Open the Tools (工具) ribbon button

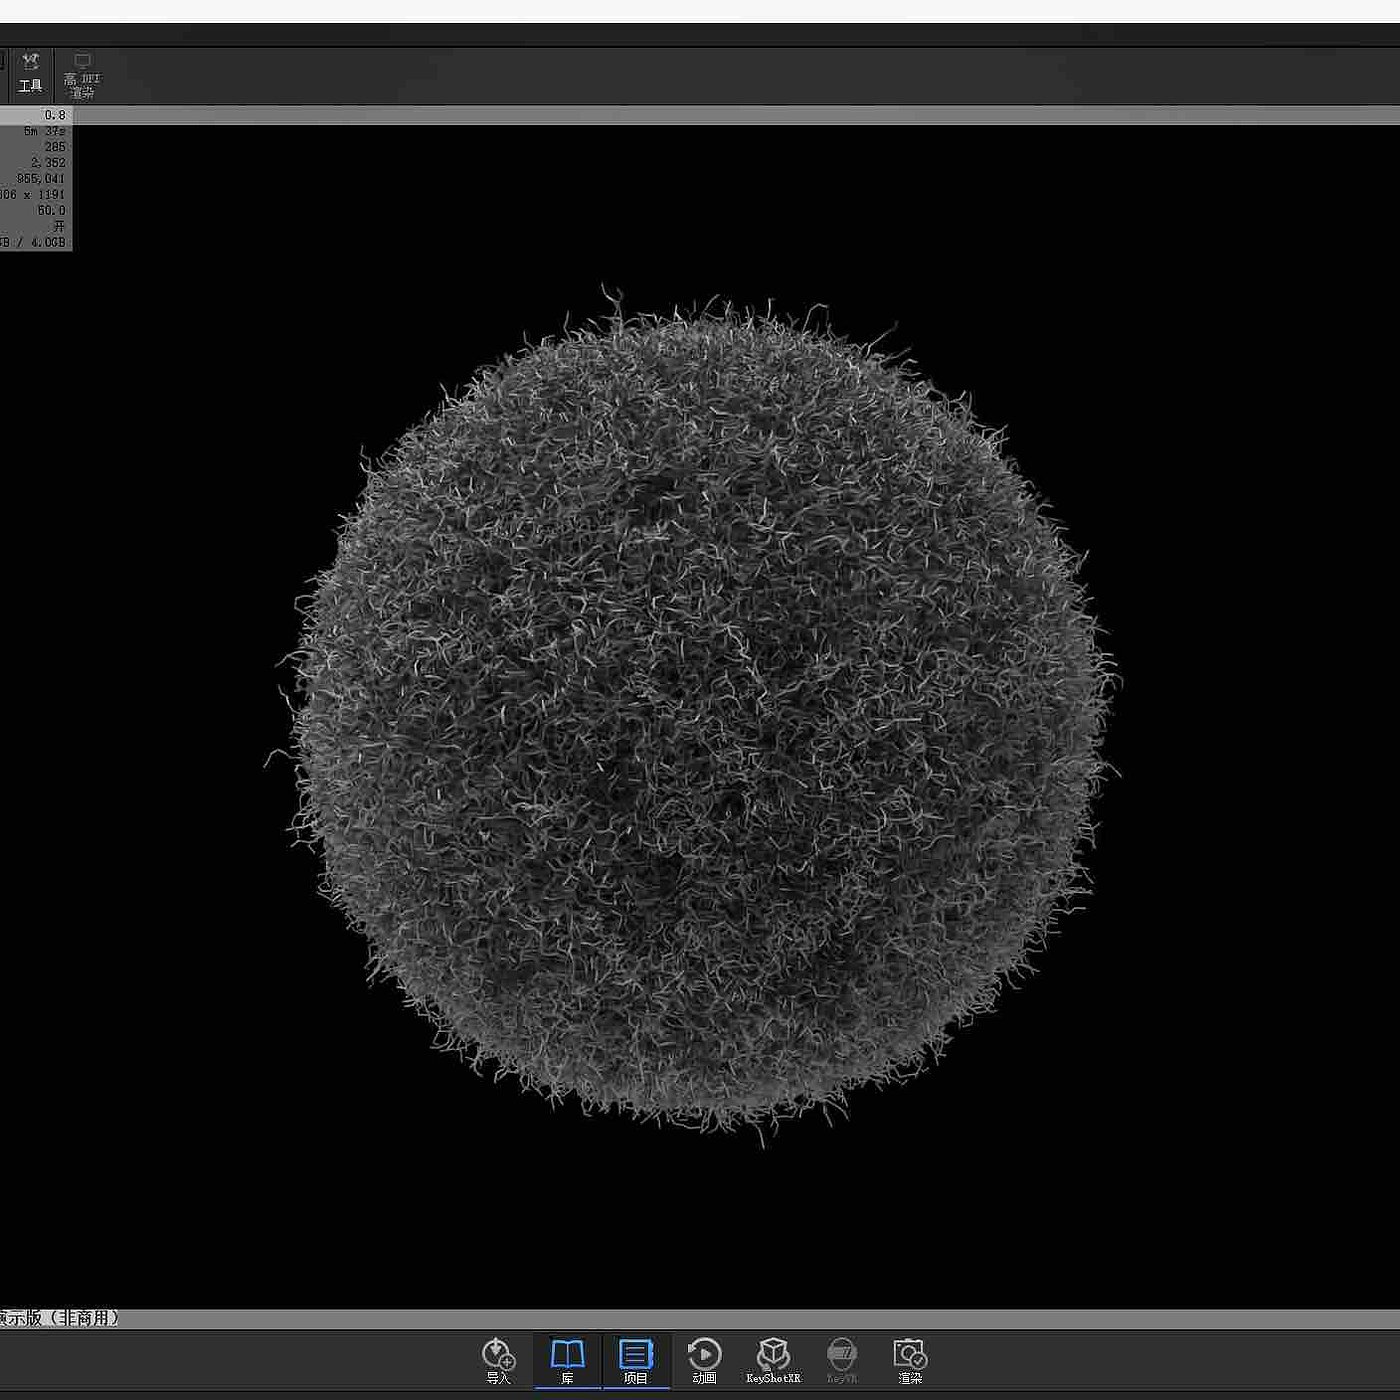pos(30,73)
